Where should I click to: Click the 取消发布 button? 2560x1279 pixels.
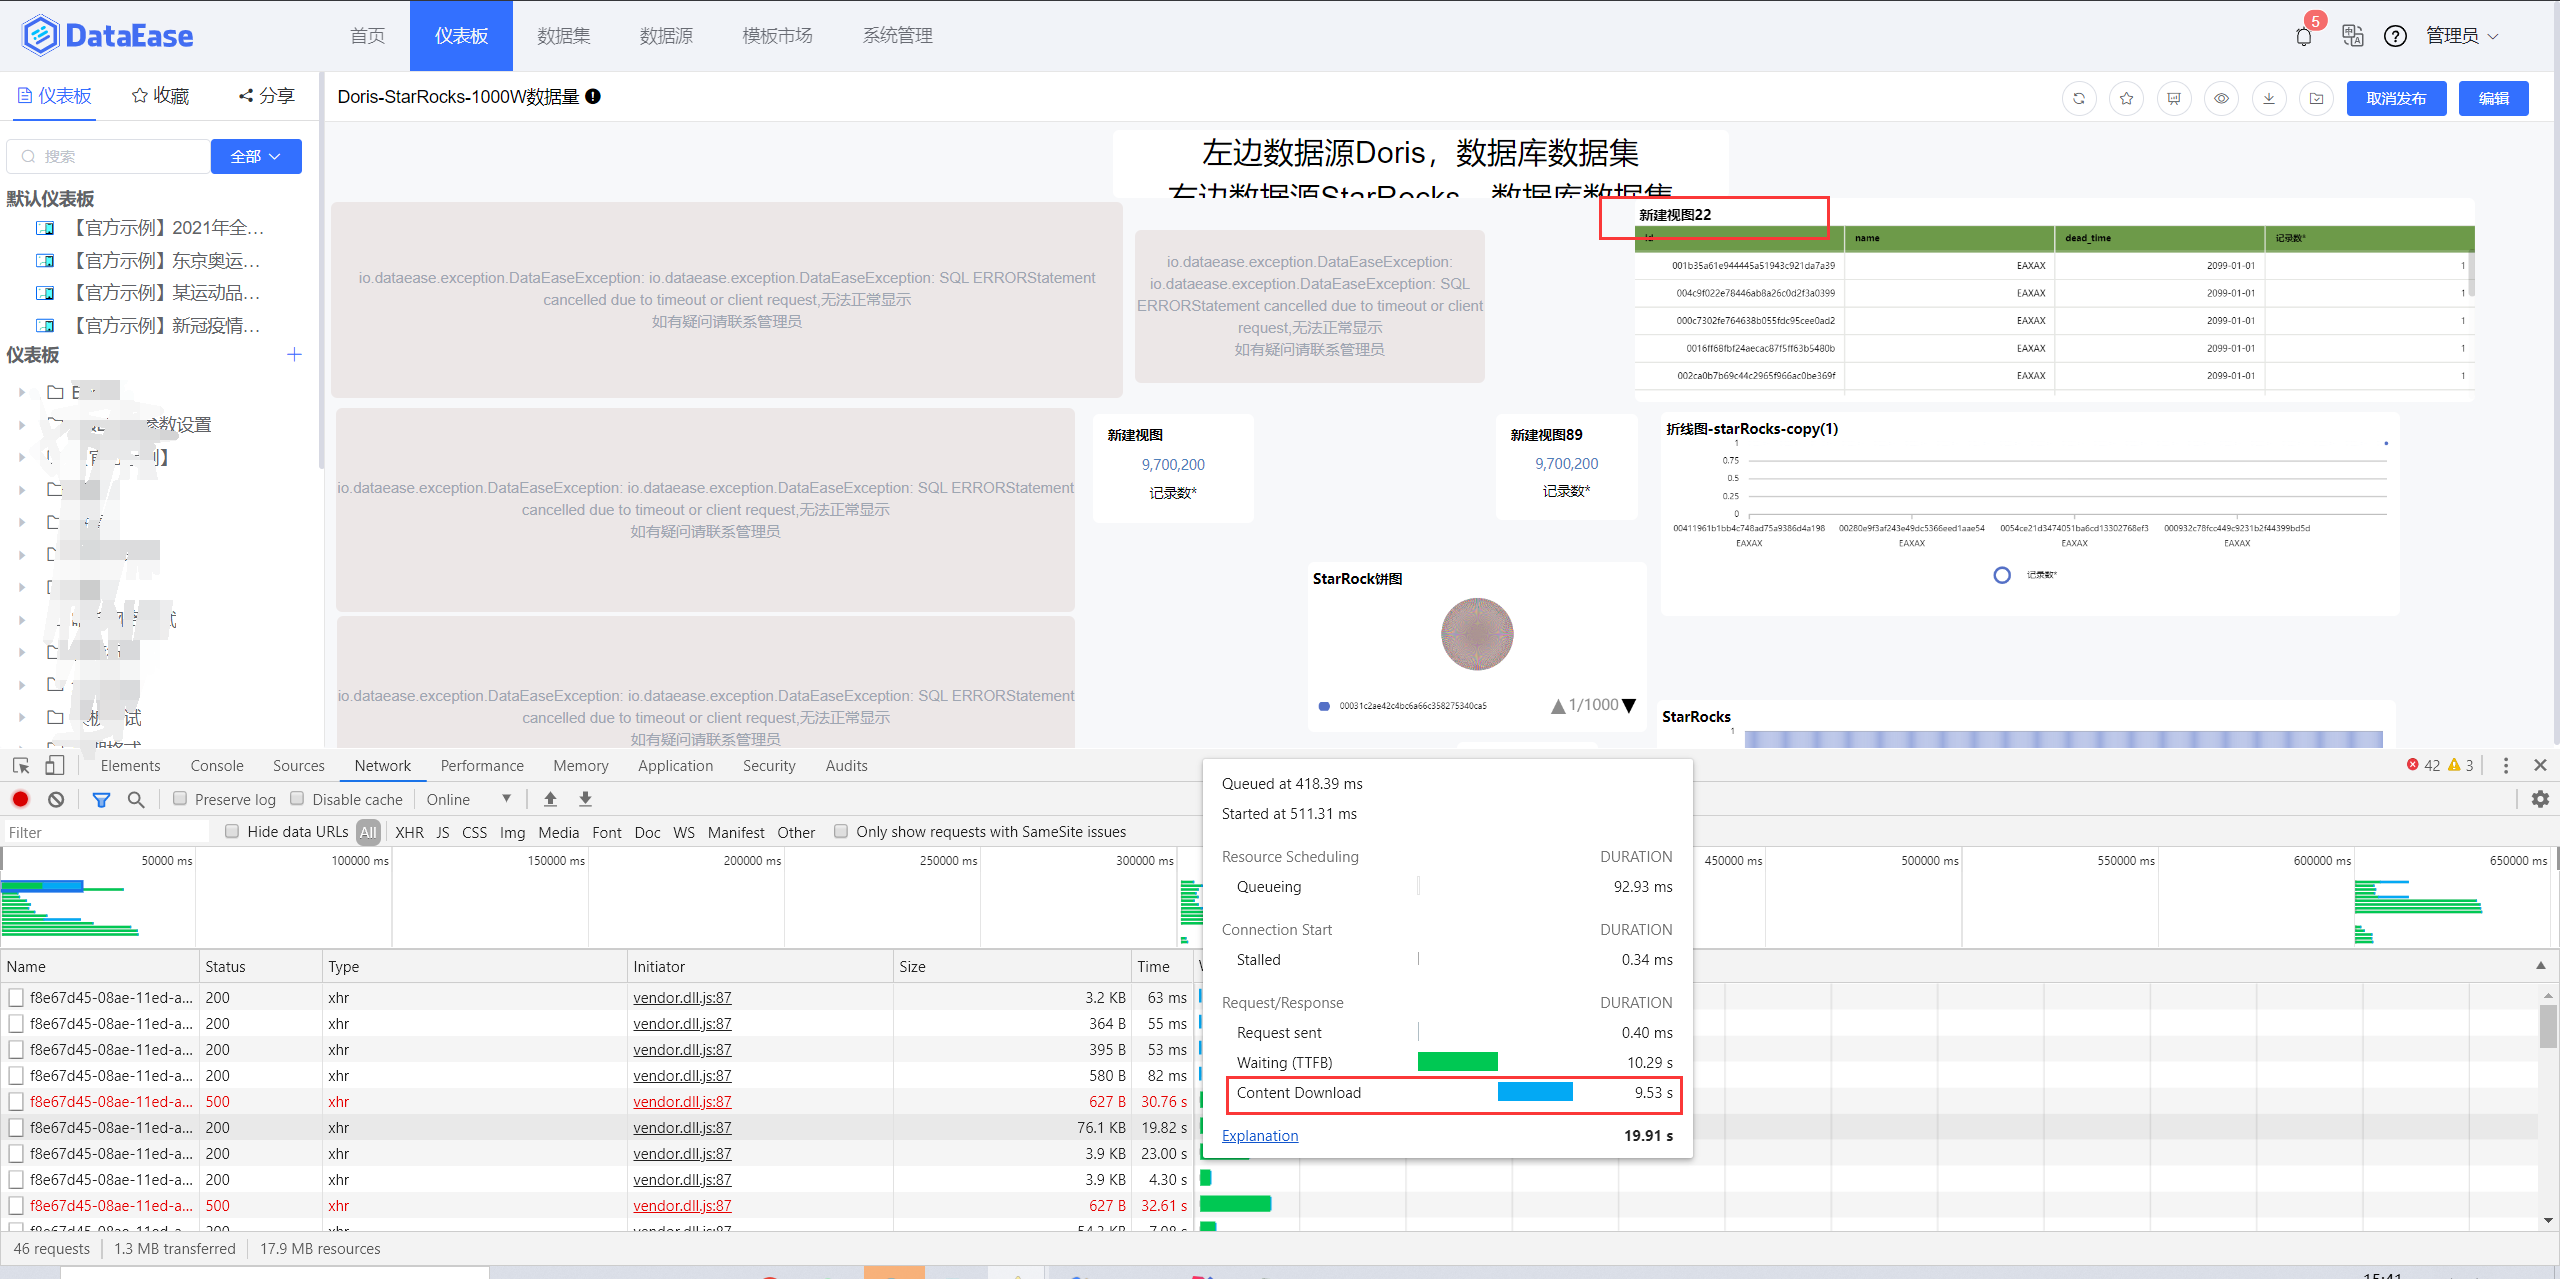[x=2396, y=98]
